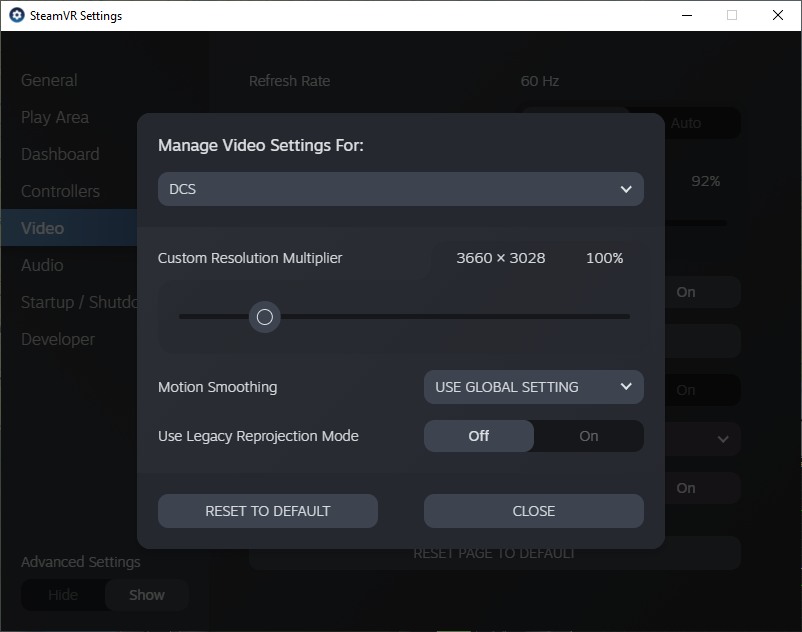Screen dimensions: 802x632
Task: Open the DCS application dropdown
Action: (x=400, y=189)
